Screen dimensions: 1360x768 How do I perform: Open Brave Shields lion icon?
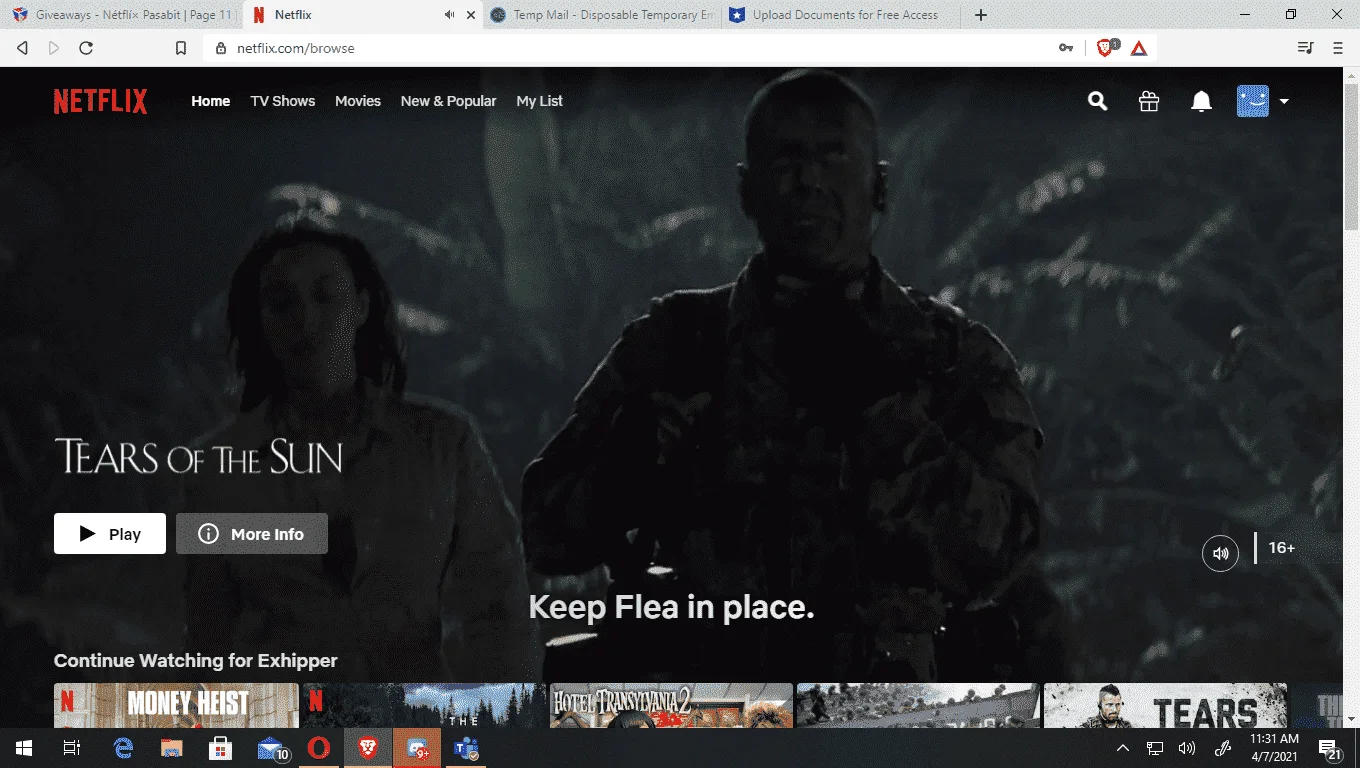click(x=1107, y=47)
